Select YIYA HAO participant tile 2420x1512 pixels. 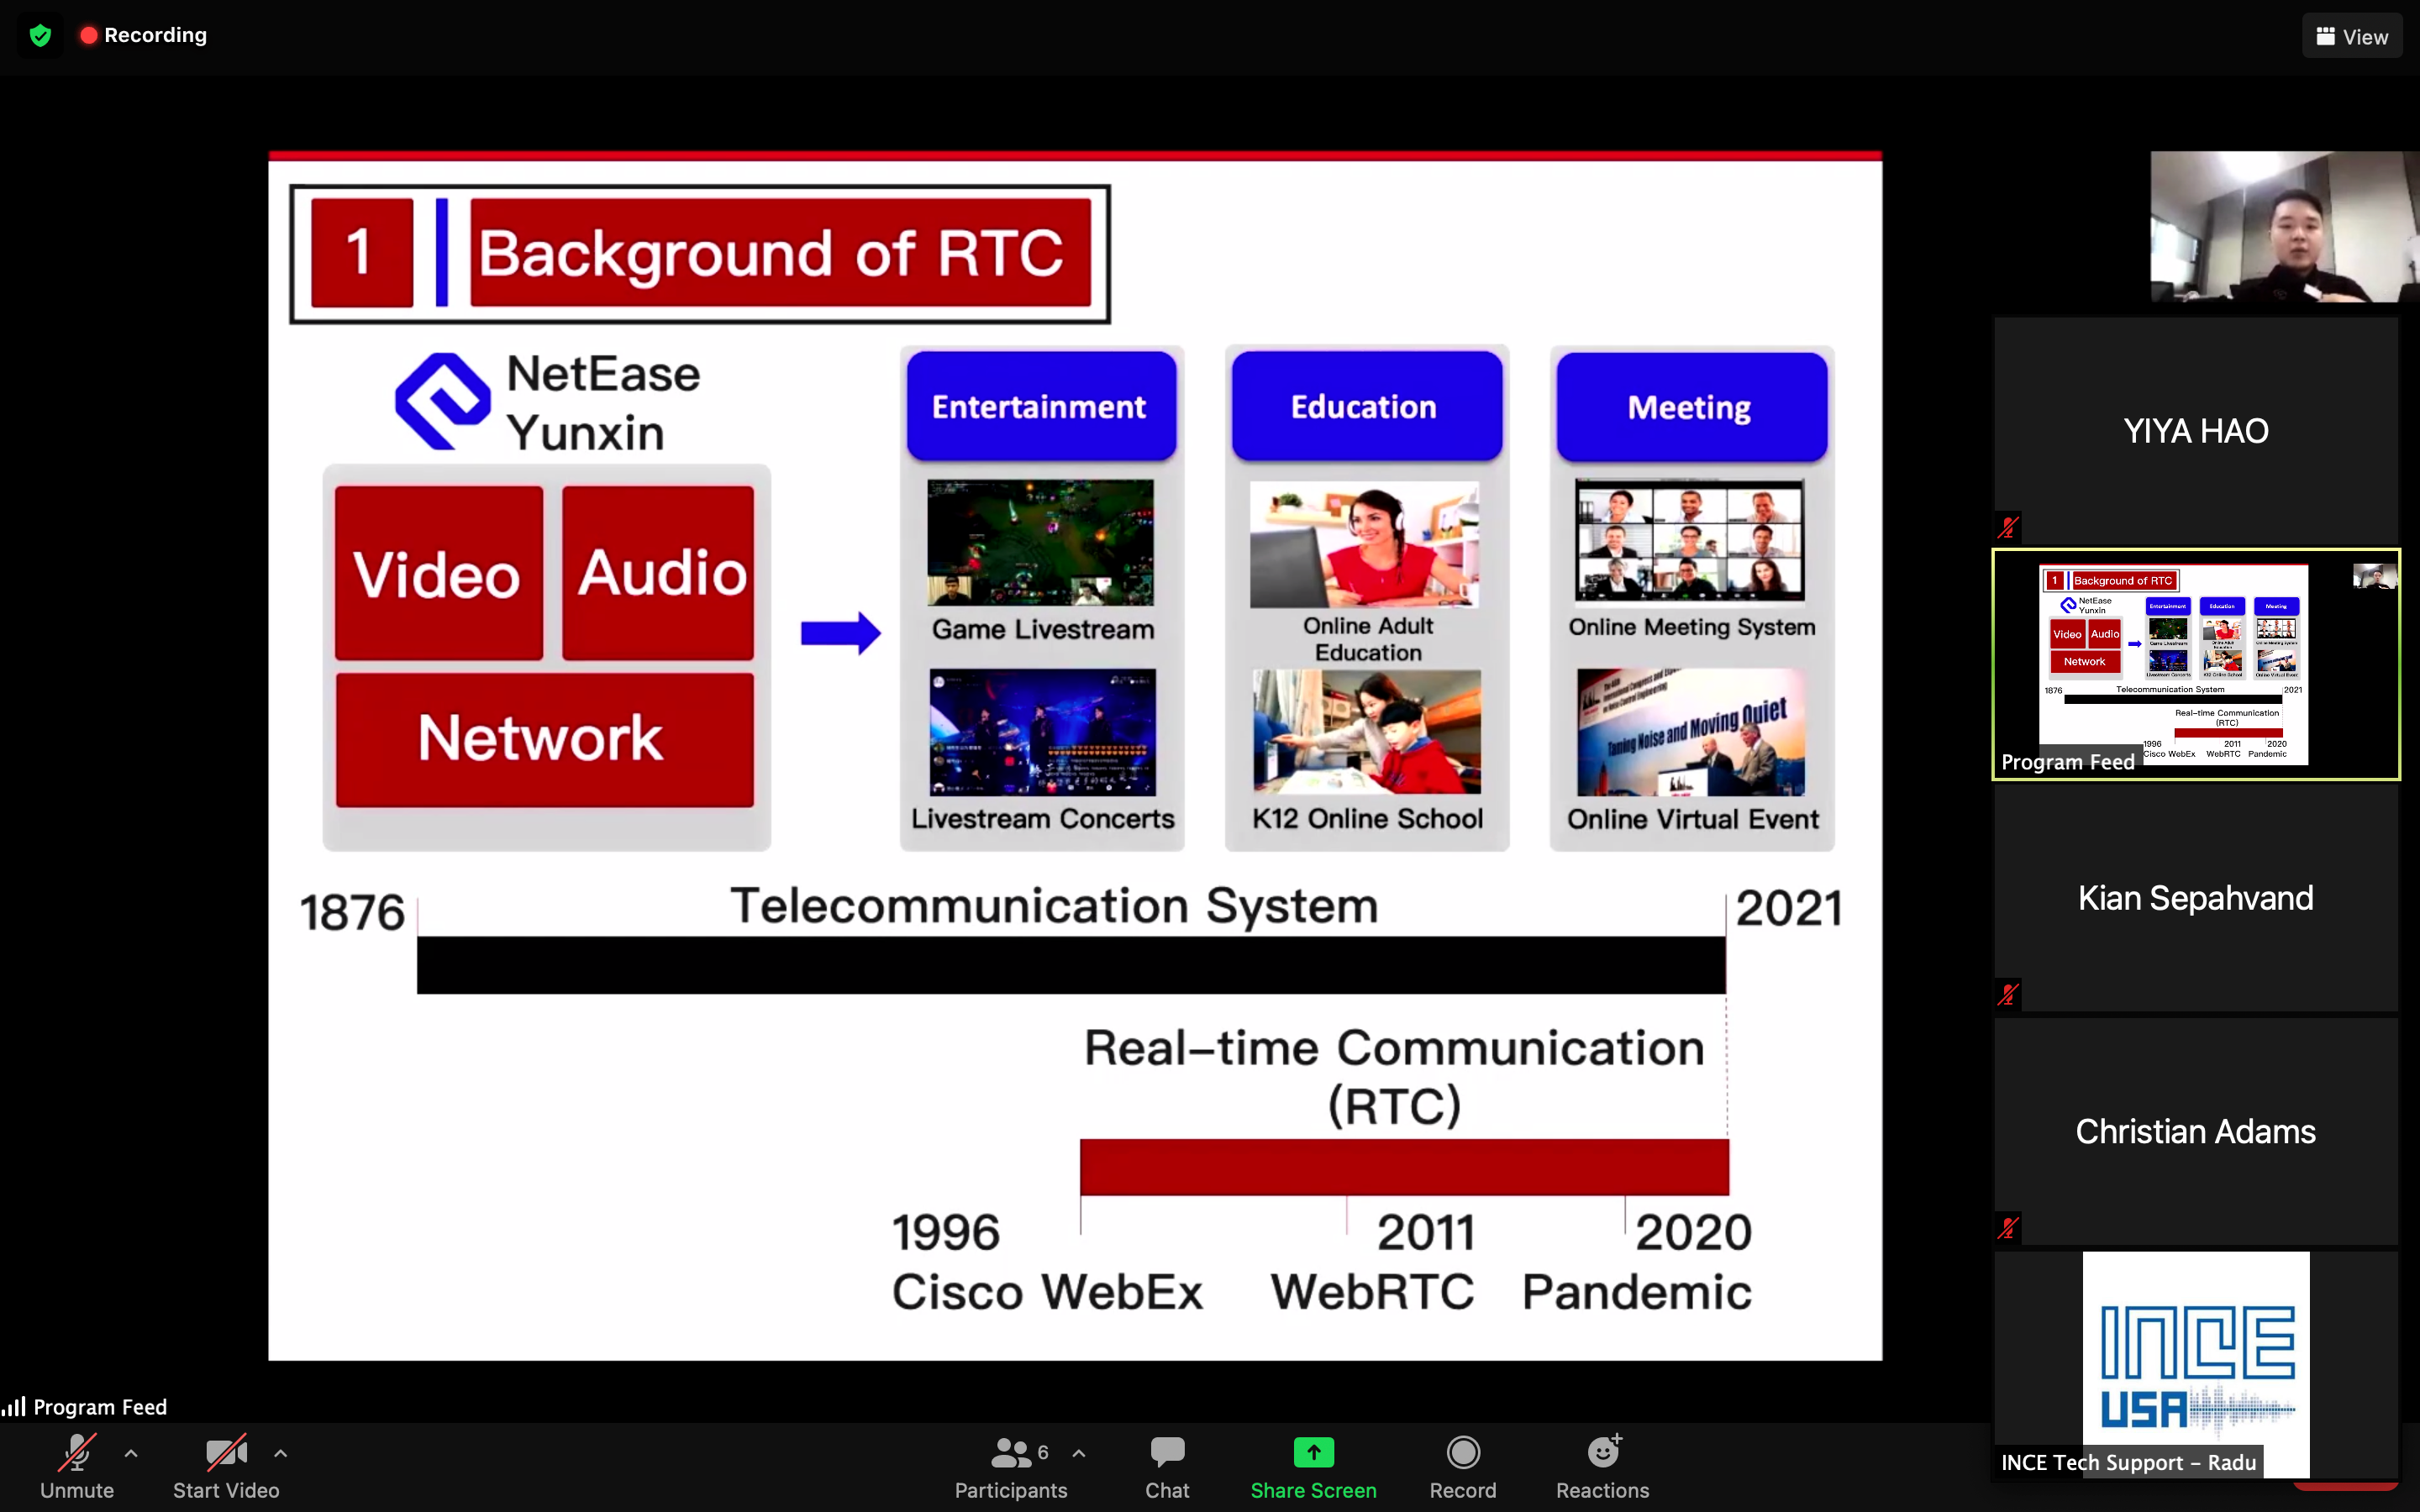(x=2196, y=430)
